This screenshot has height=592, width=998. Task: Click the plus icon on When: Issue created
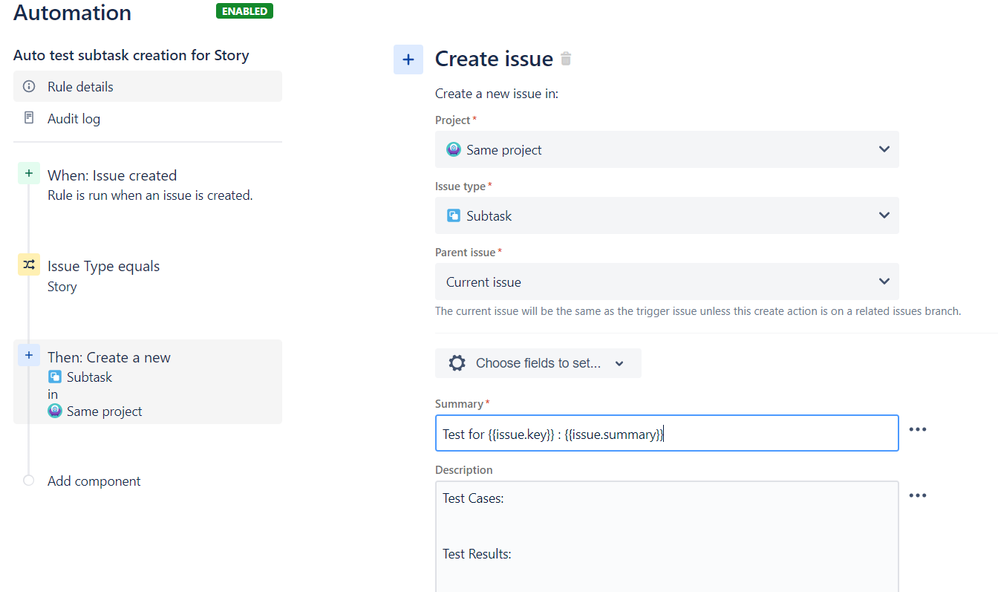[28, 173]
